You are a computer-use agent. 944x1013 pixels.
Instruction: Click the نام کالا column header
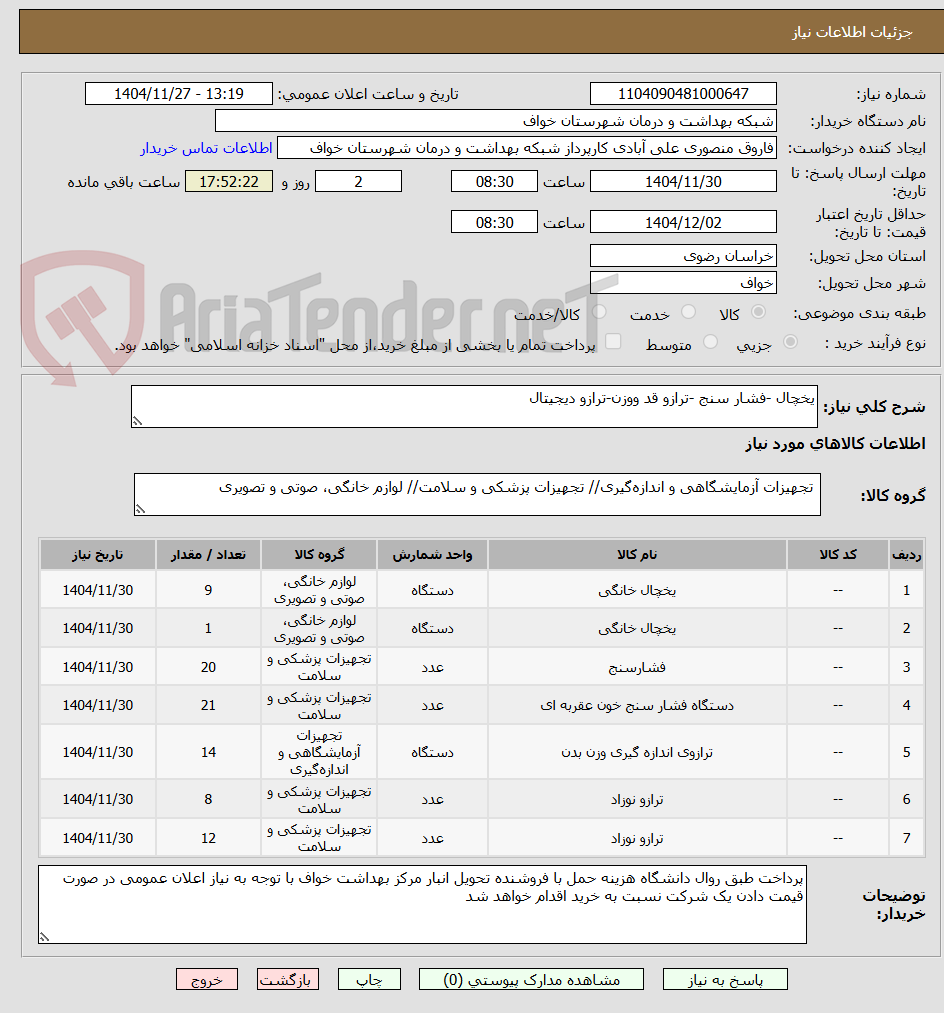[x=637, y=554]
